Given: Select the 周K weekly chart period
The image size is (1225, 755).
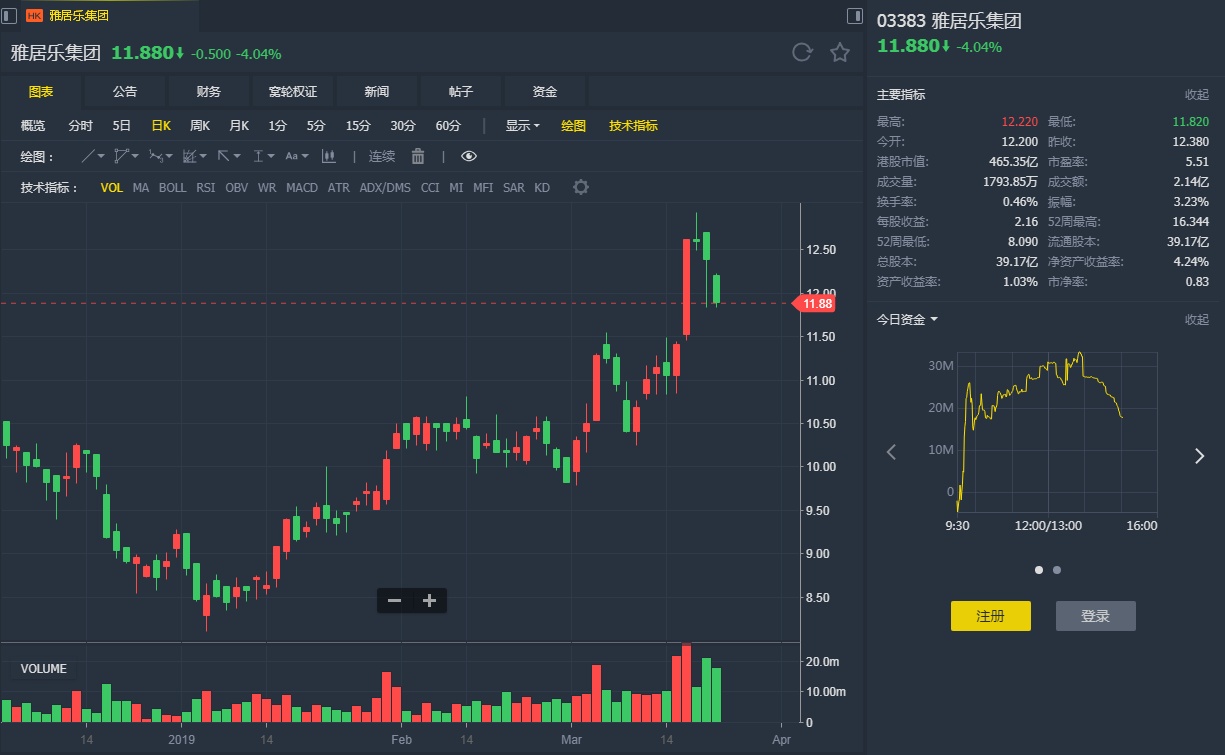Looking at the screenshot, I should pos(200,126).
